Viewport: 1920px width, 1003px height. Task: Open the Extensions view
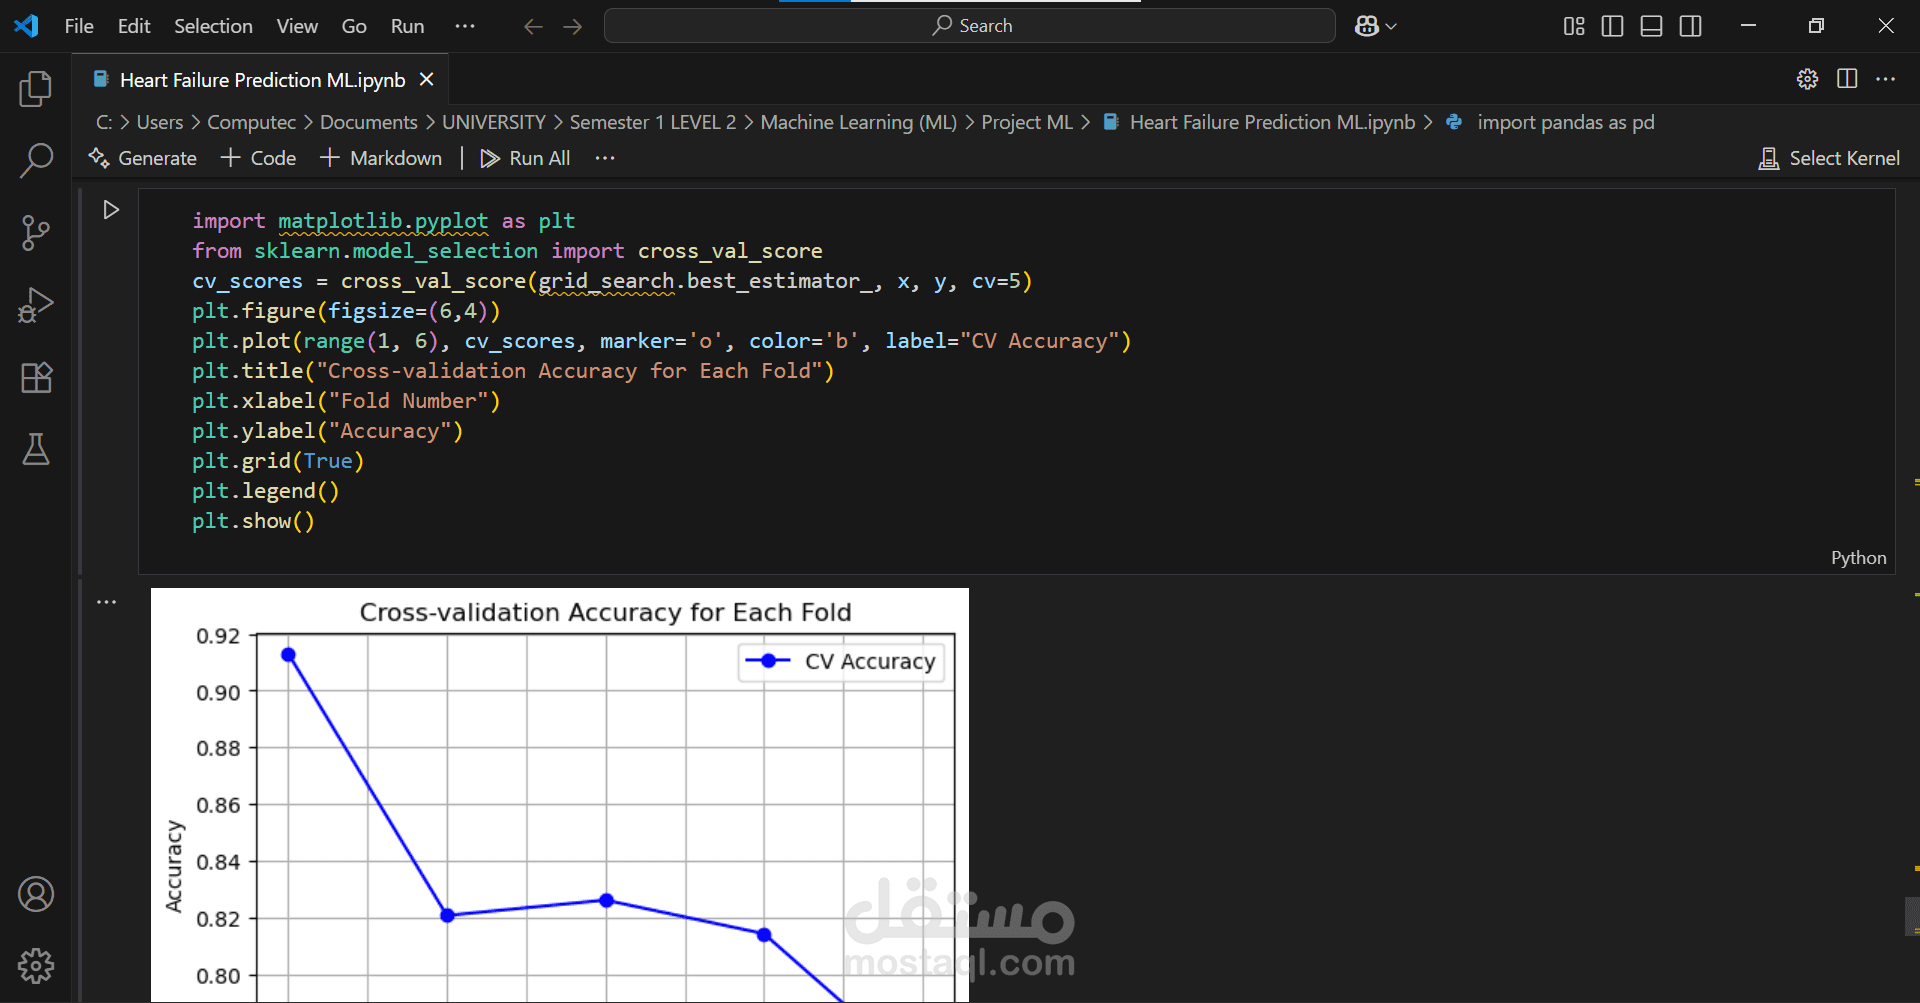point(36,378)
